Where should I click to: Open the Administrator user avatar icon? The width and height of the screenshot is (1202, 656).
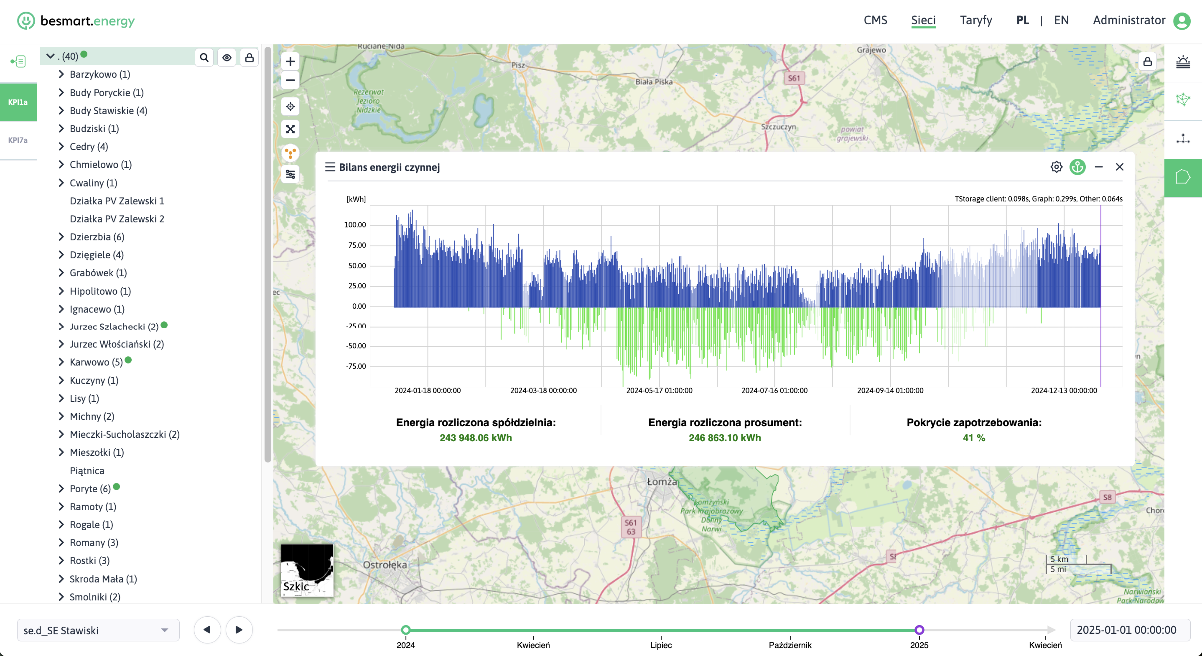pyautogui.click(x=1182, y=20)
